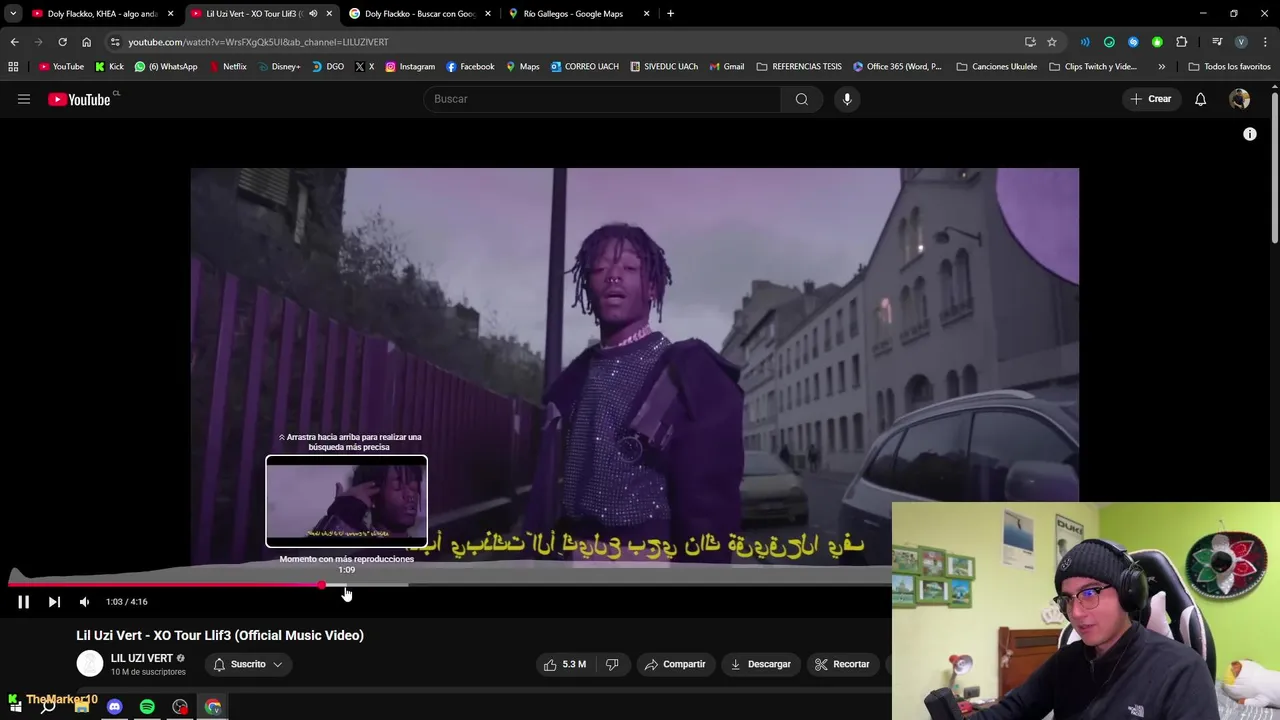Pause the video playback

tap(23, 602)
